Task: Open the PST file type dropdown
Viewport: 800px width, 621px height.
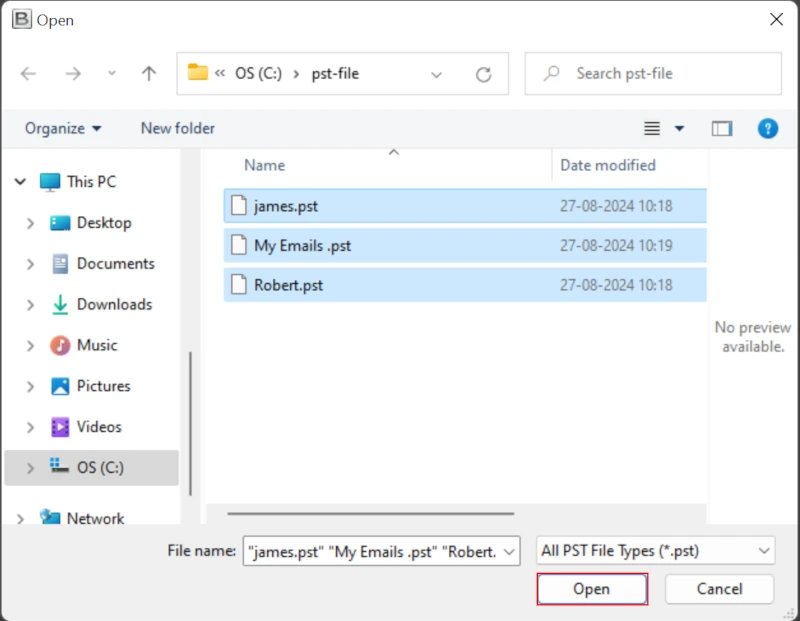Action: (765, 550)
